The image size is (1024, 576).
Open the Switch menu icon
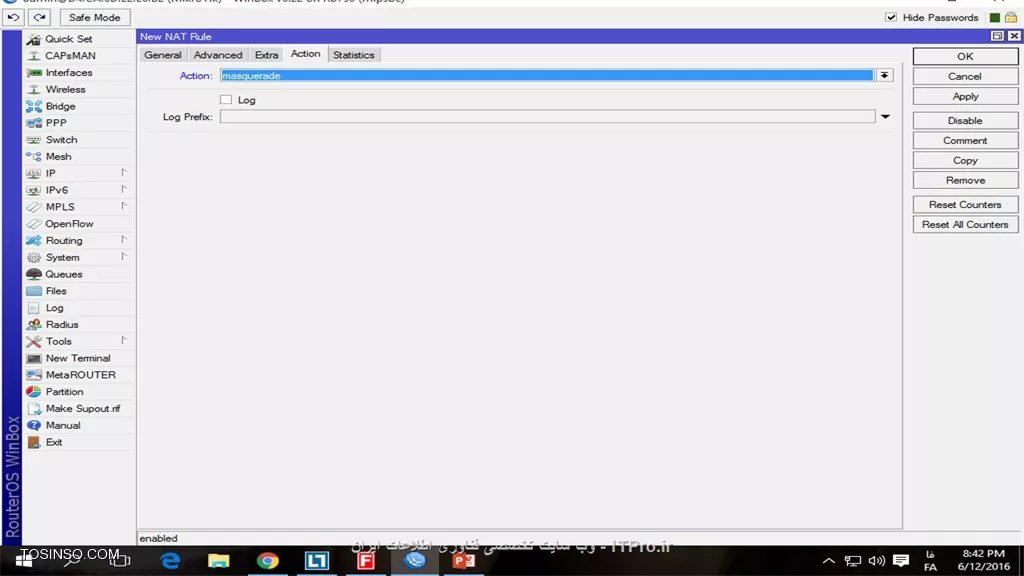[x=34, y=140]
